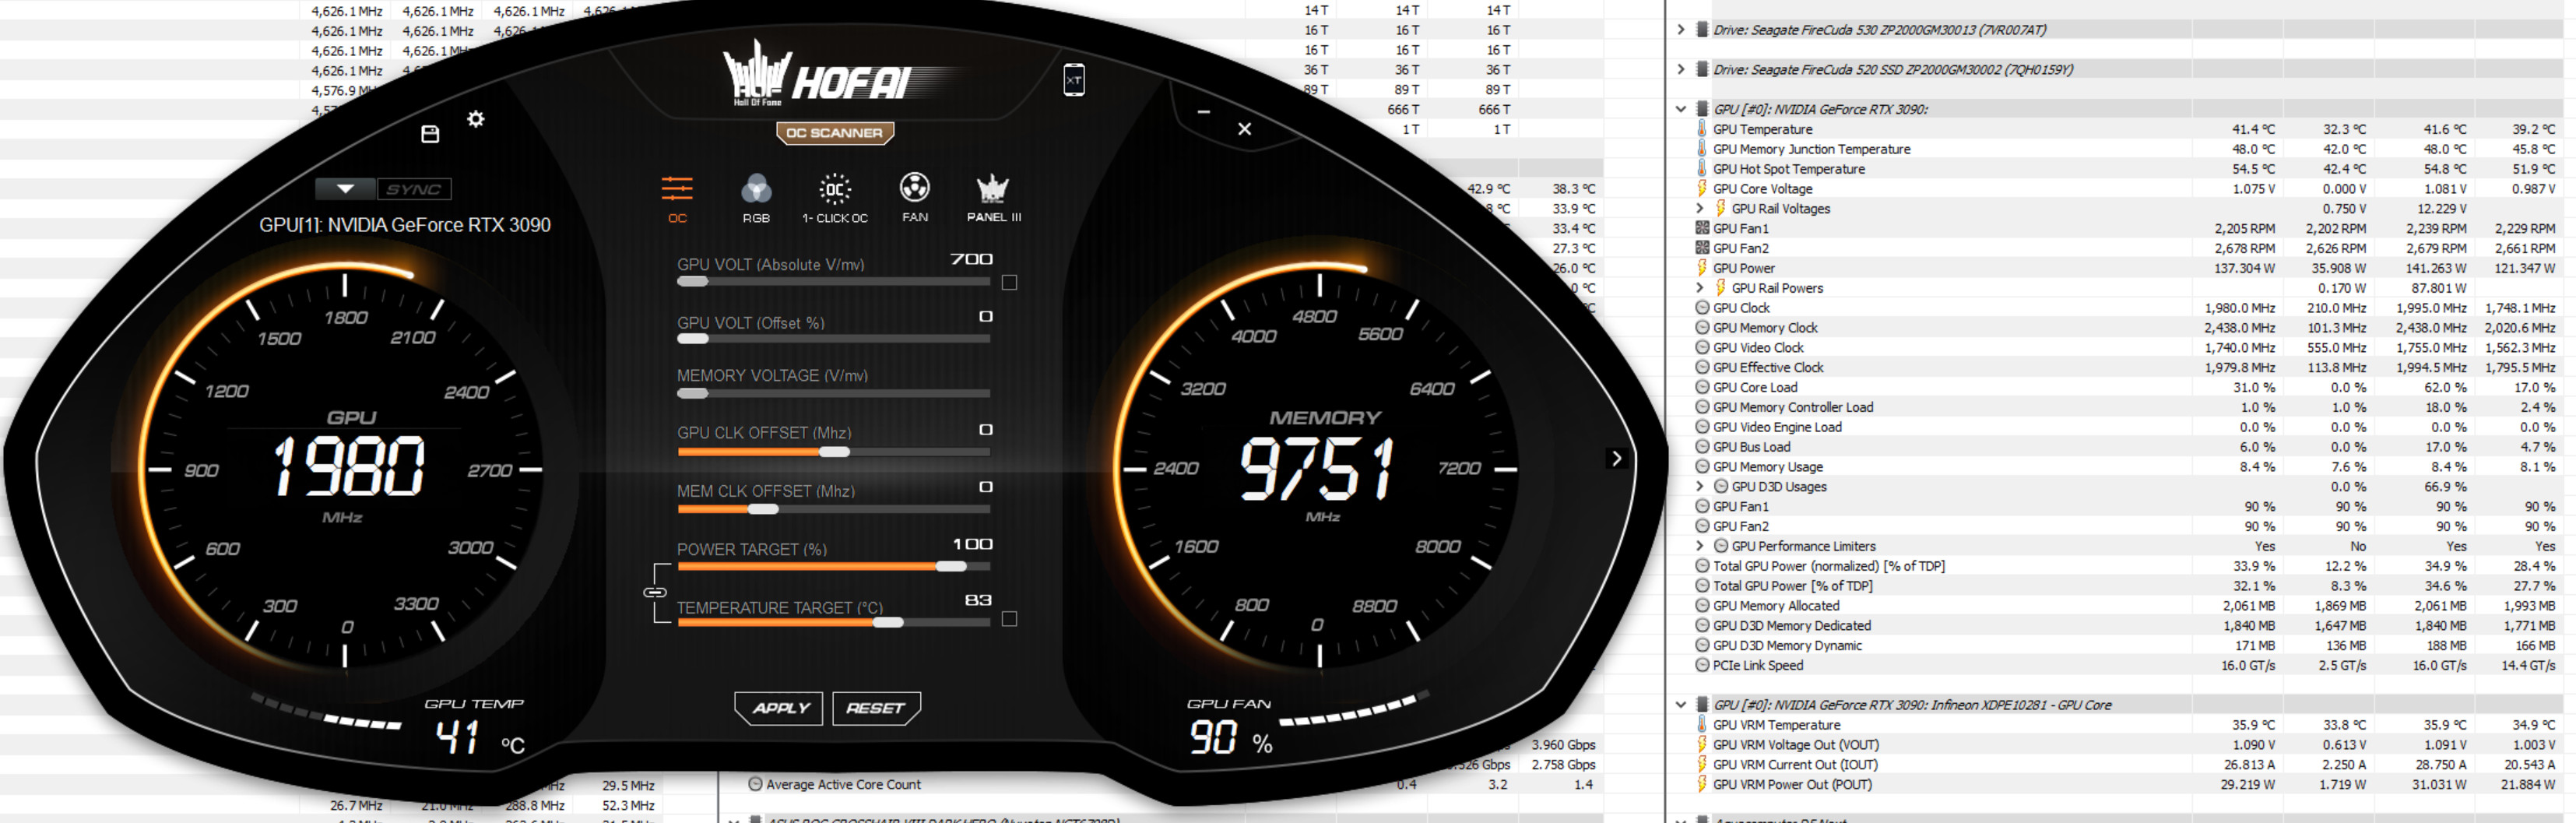Click the thermometer icon beside GPU Memory Junction Temperature

pyautogui.click(x=1702, y=149)
